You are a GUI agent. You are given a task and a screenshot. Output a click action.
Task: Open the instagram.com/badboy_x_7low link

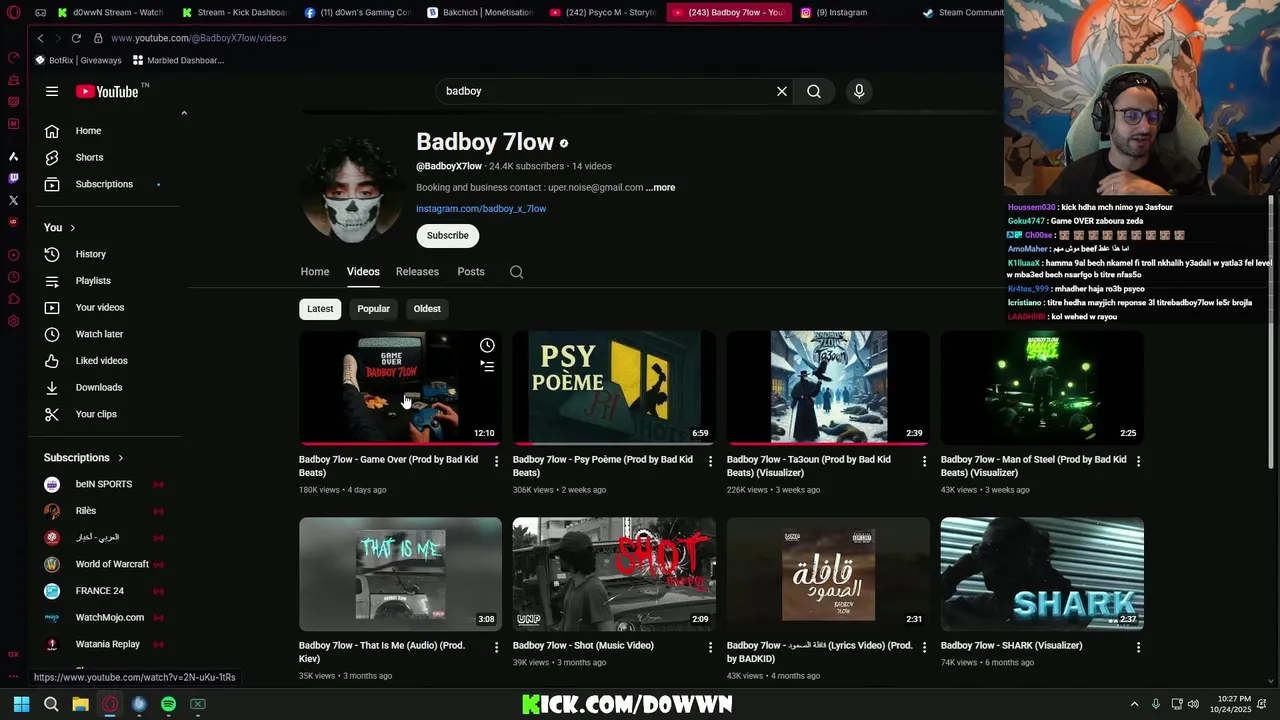(481, 209)
